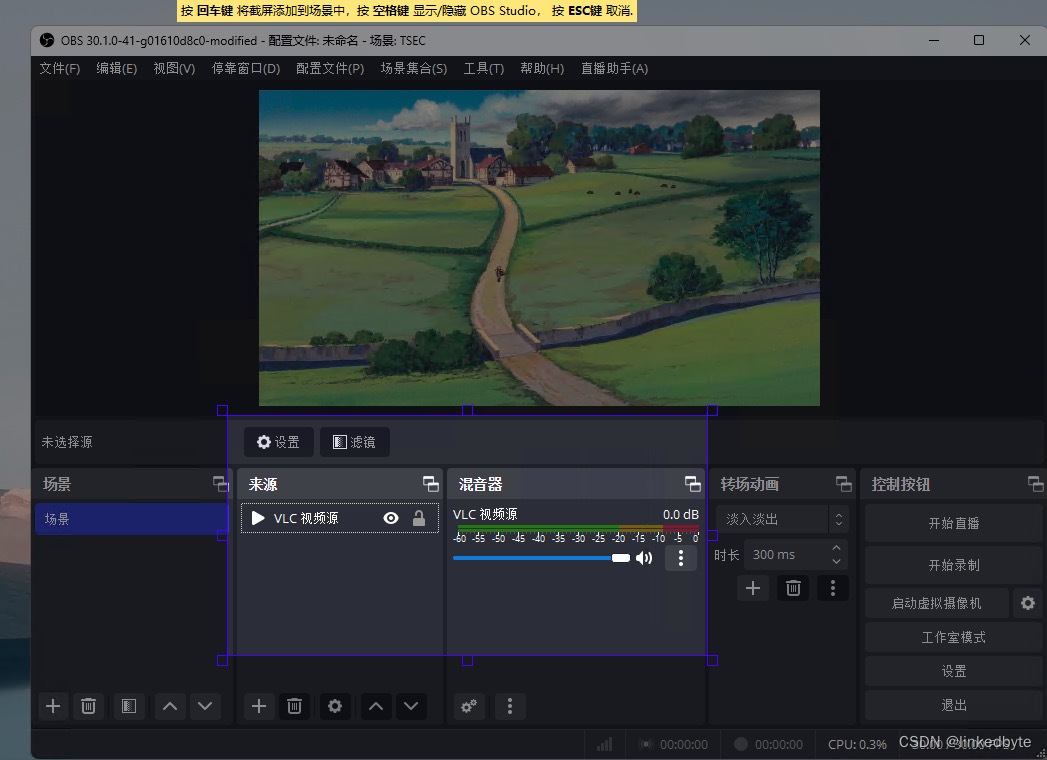Add a new scene with the plus icon in 场景 panel
Viewport: 1047px width, 760px height.
pyautogui.click(x=53, y=706)
